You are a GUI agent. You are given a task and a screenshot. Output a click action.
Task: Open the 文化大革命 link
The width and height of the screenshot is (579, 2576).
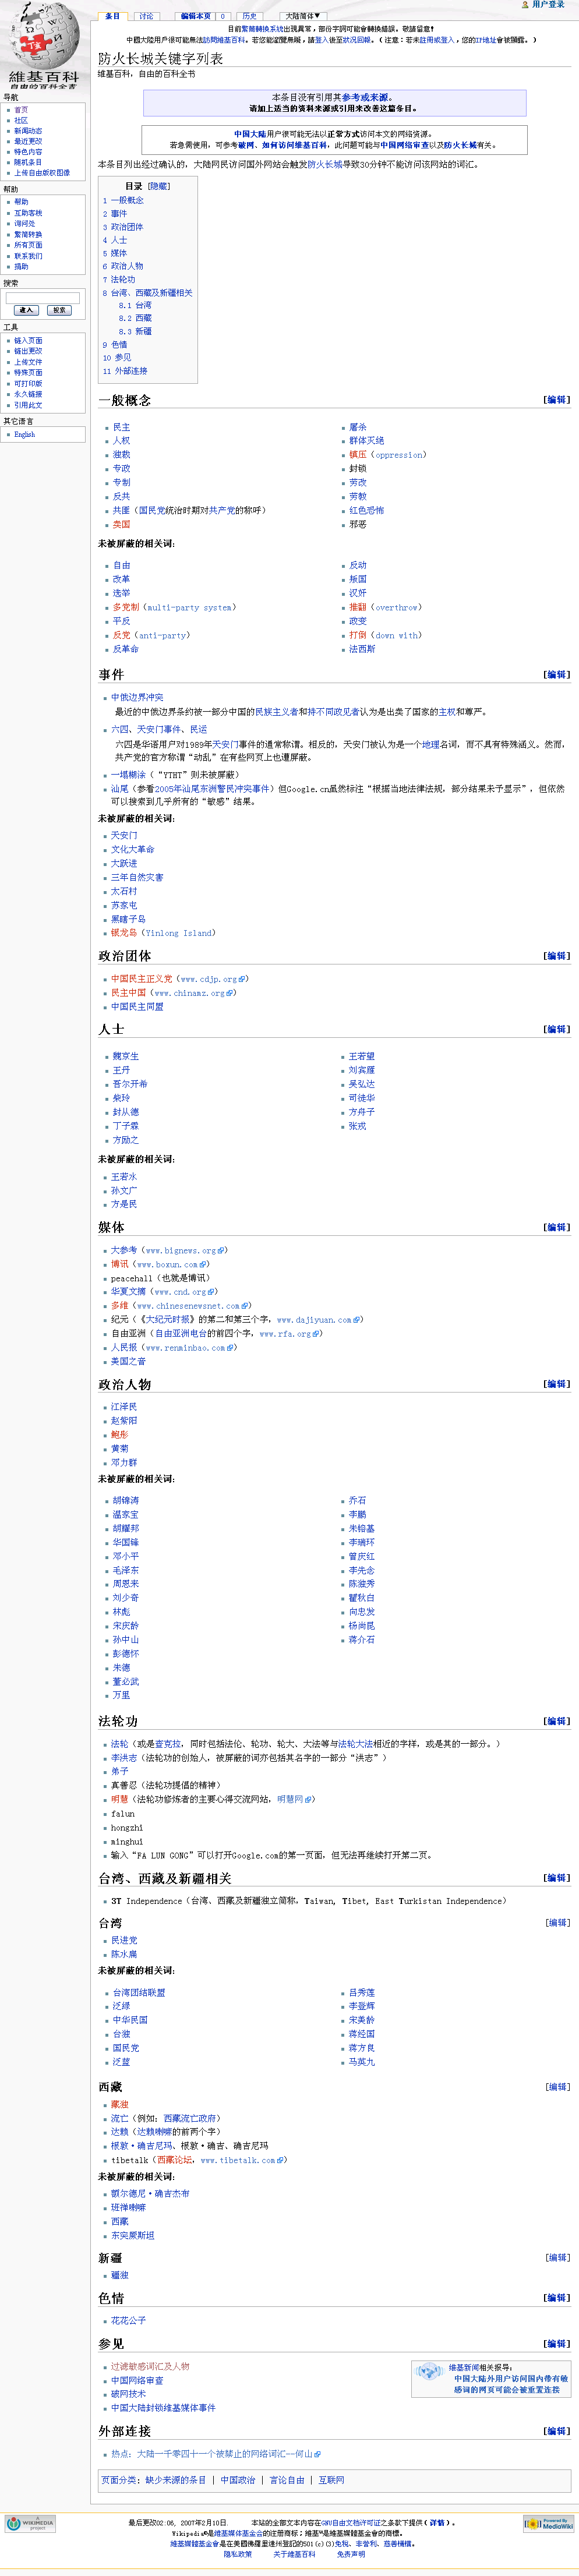(x=132, y=850)
